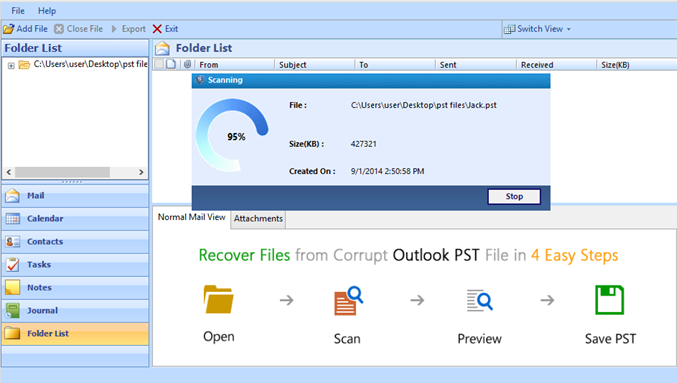Click the Notes yellow sticky icon

click(x=13, y=287)
